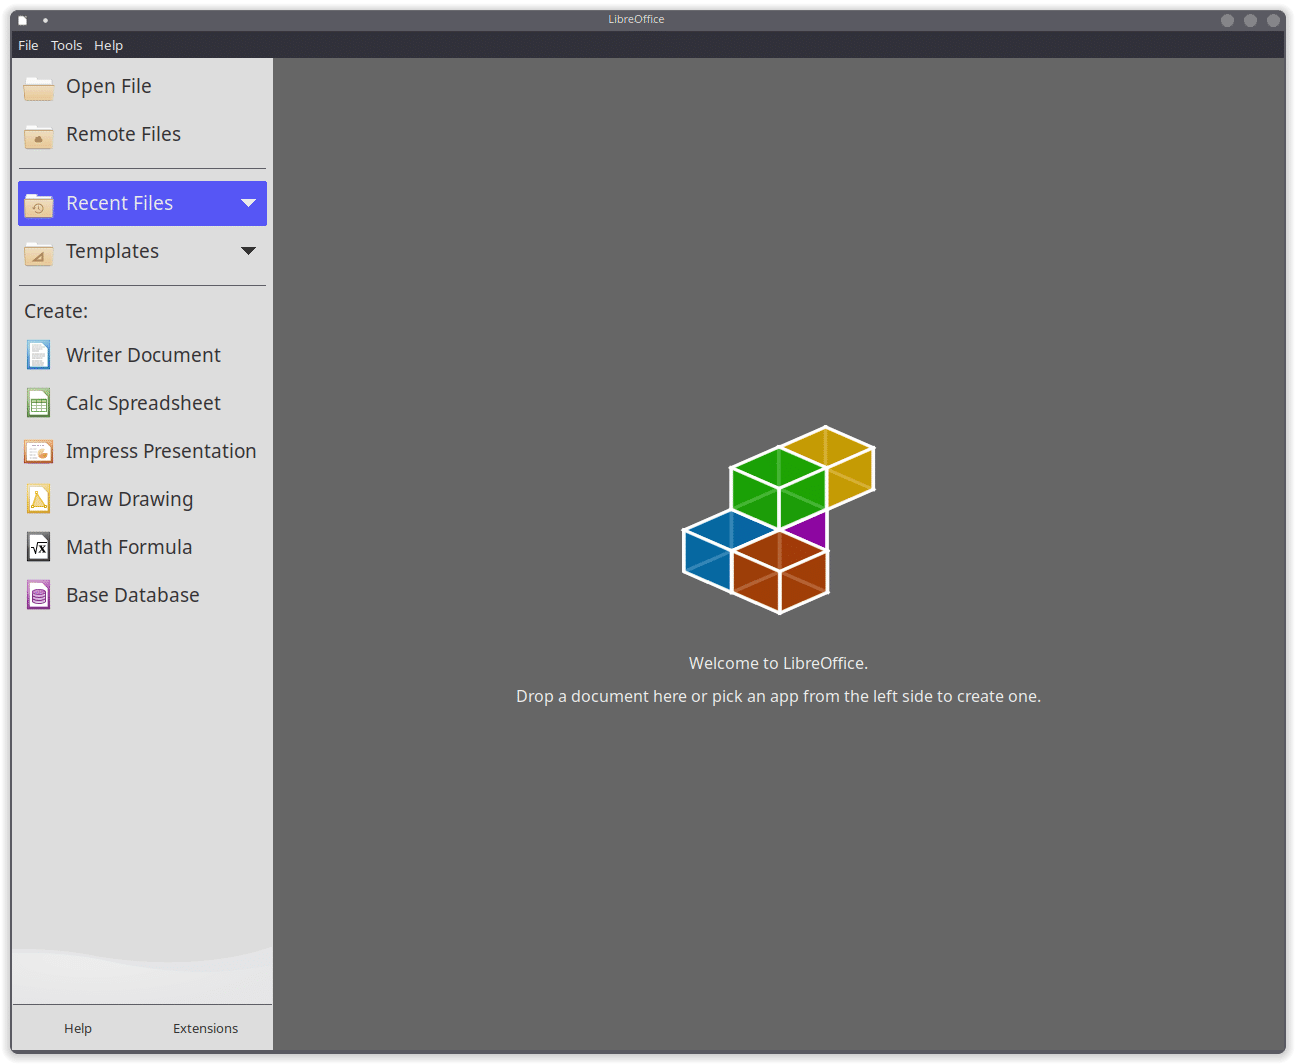
Task: Select the Recent Files label
Action: tap(119, 203)
